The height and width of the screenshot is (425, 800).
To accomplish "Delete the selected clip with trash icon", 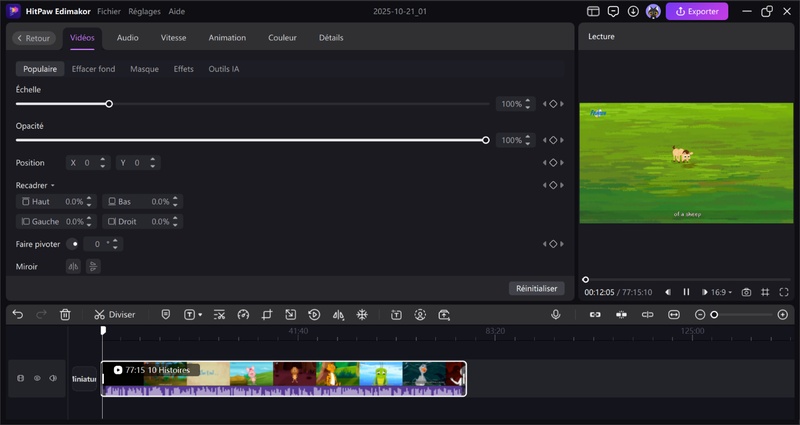I will click(x=65, y=314).
